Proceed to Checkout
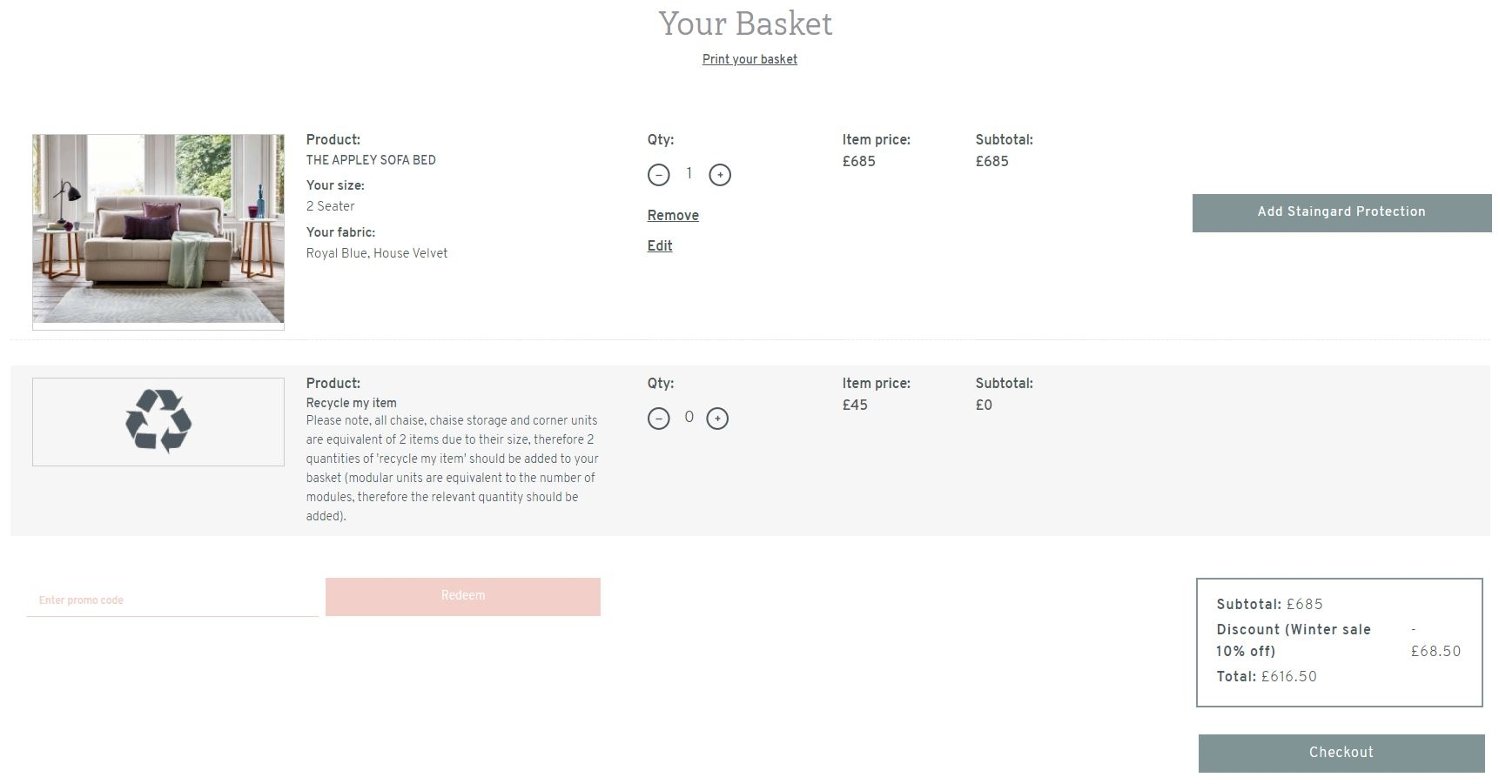 tap(1341, 753)
